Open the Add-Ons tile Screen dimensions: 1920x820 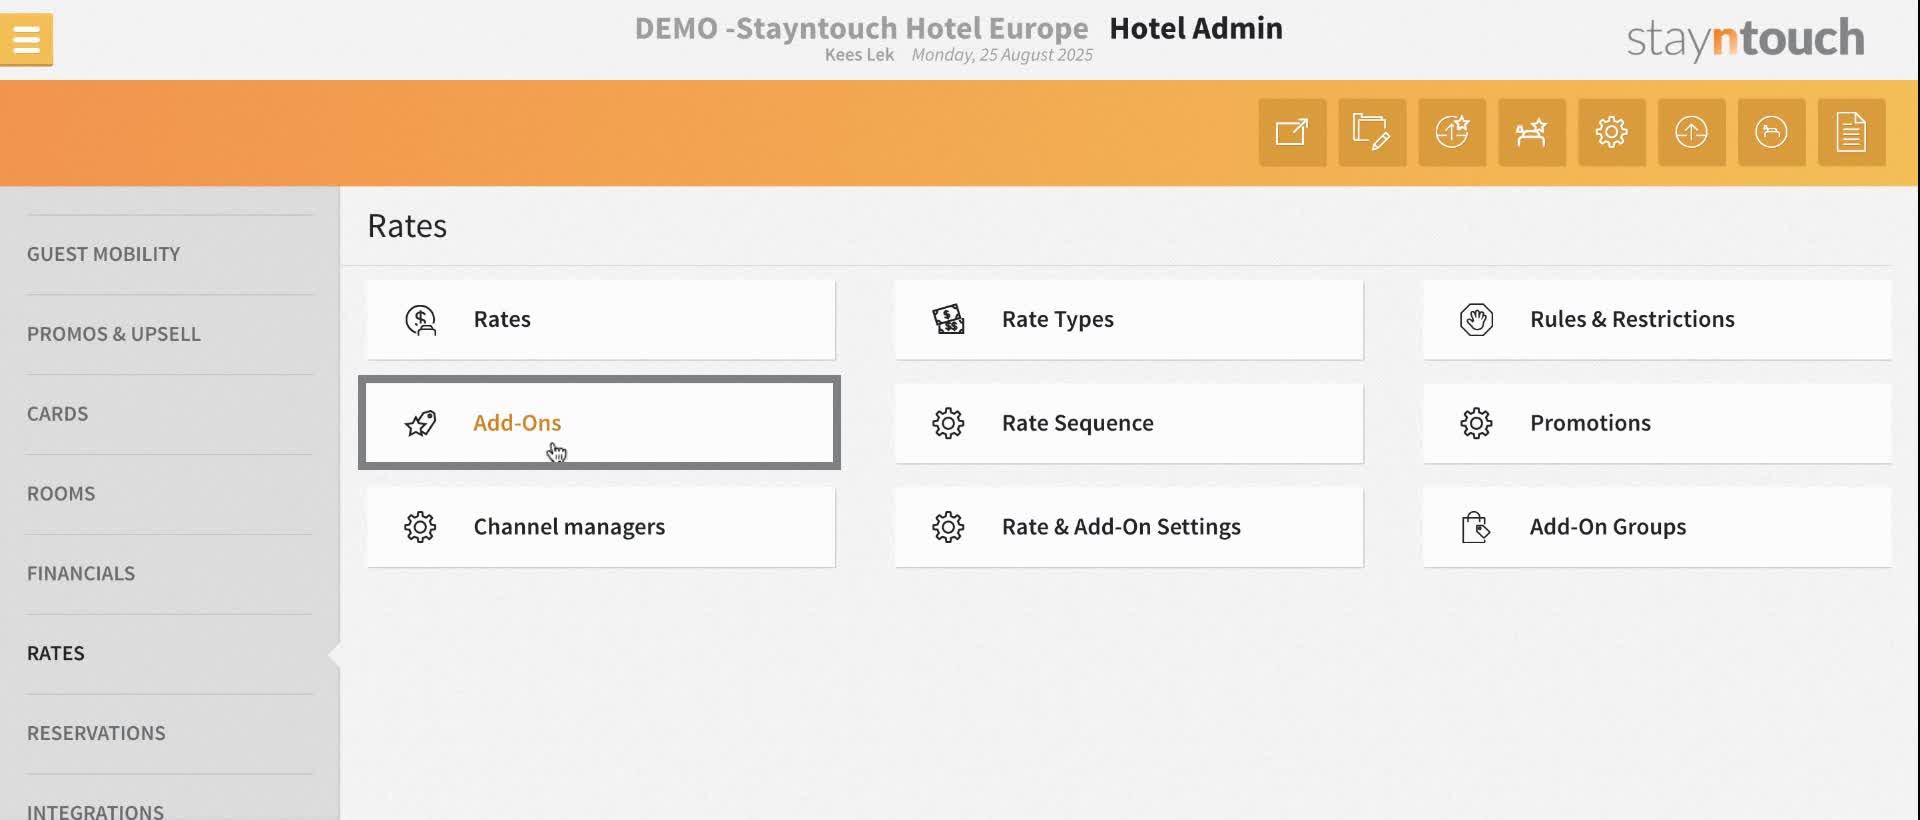600,423
